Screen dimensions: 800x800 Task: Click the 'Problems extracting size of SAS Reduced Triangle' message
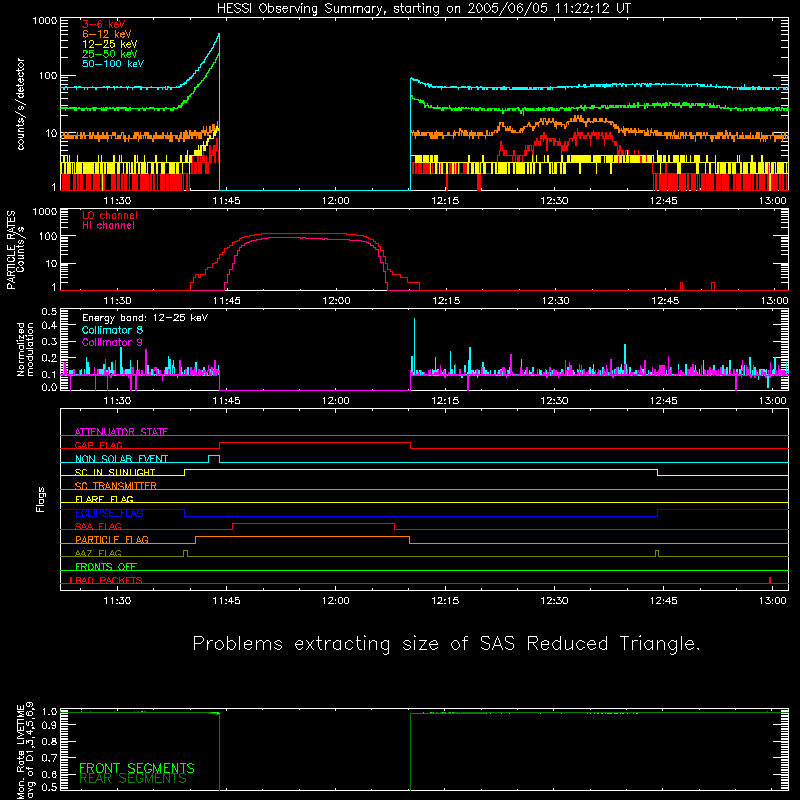446,644
